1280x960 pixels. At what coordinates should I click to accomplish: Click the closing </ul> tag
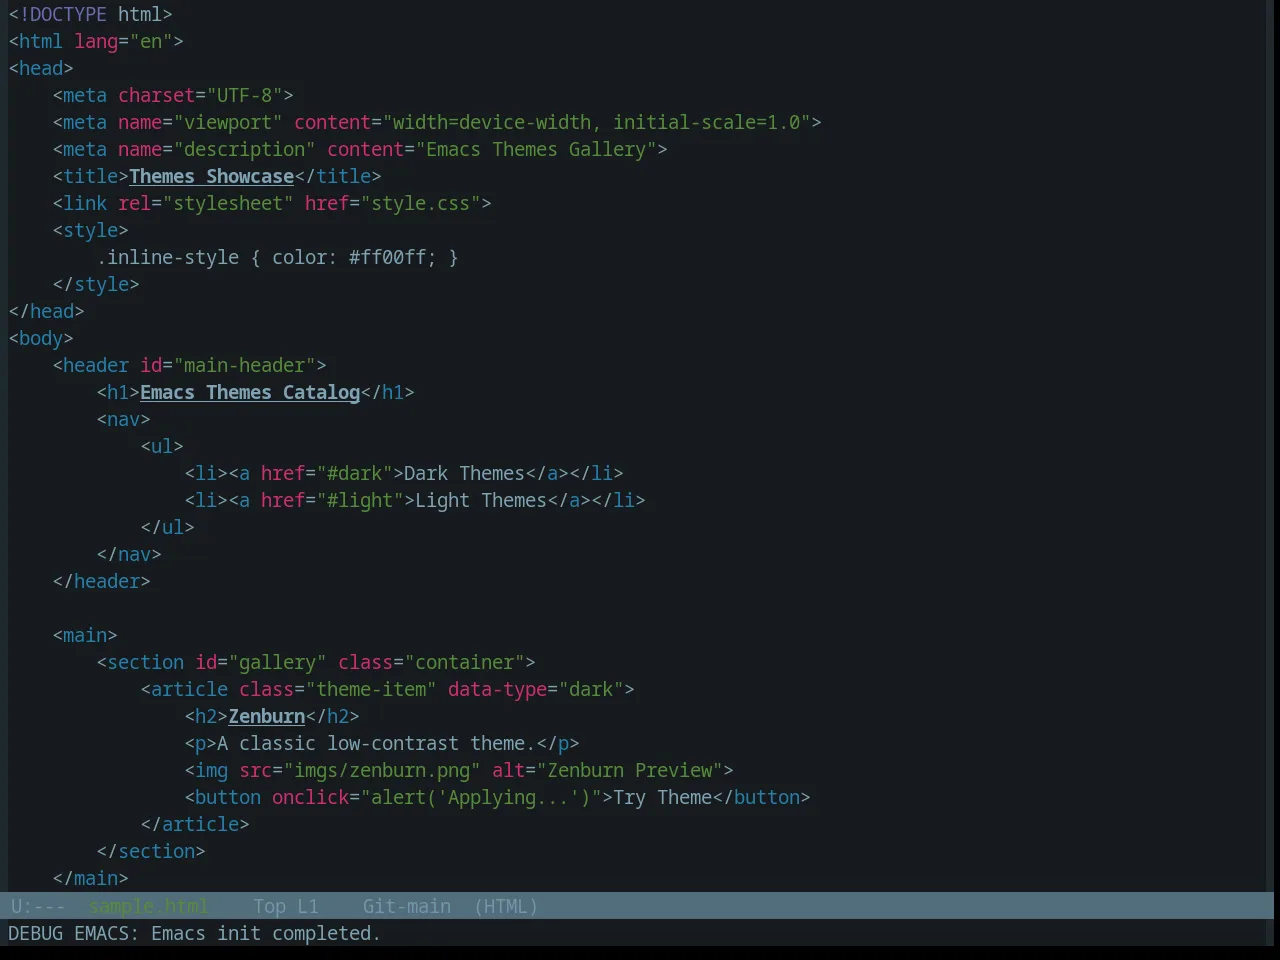[x=167, y=527]
